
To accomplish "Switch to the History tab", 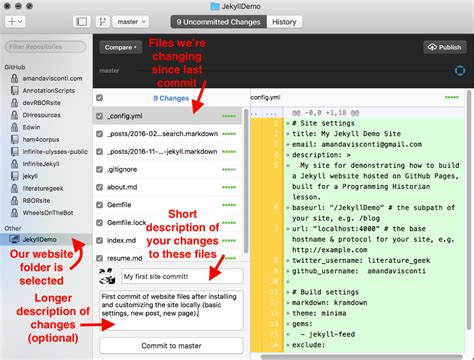I will tap(284, 22).
